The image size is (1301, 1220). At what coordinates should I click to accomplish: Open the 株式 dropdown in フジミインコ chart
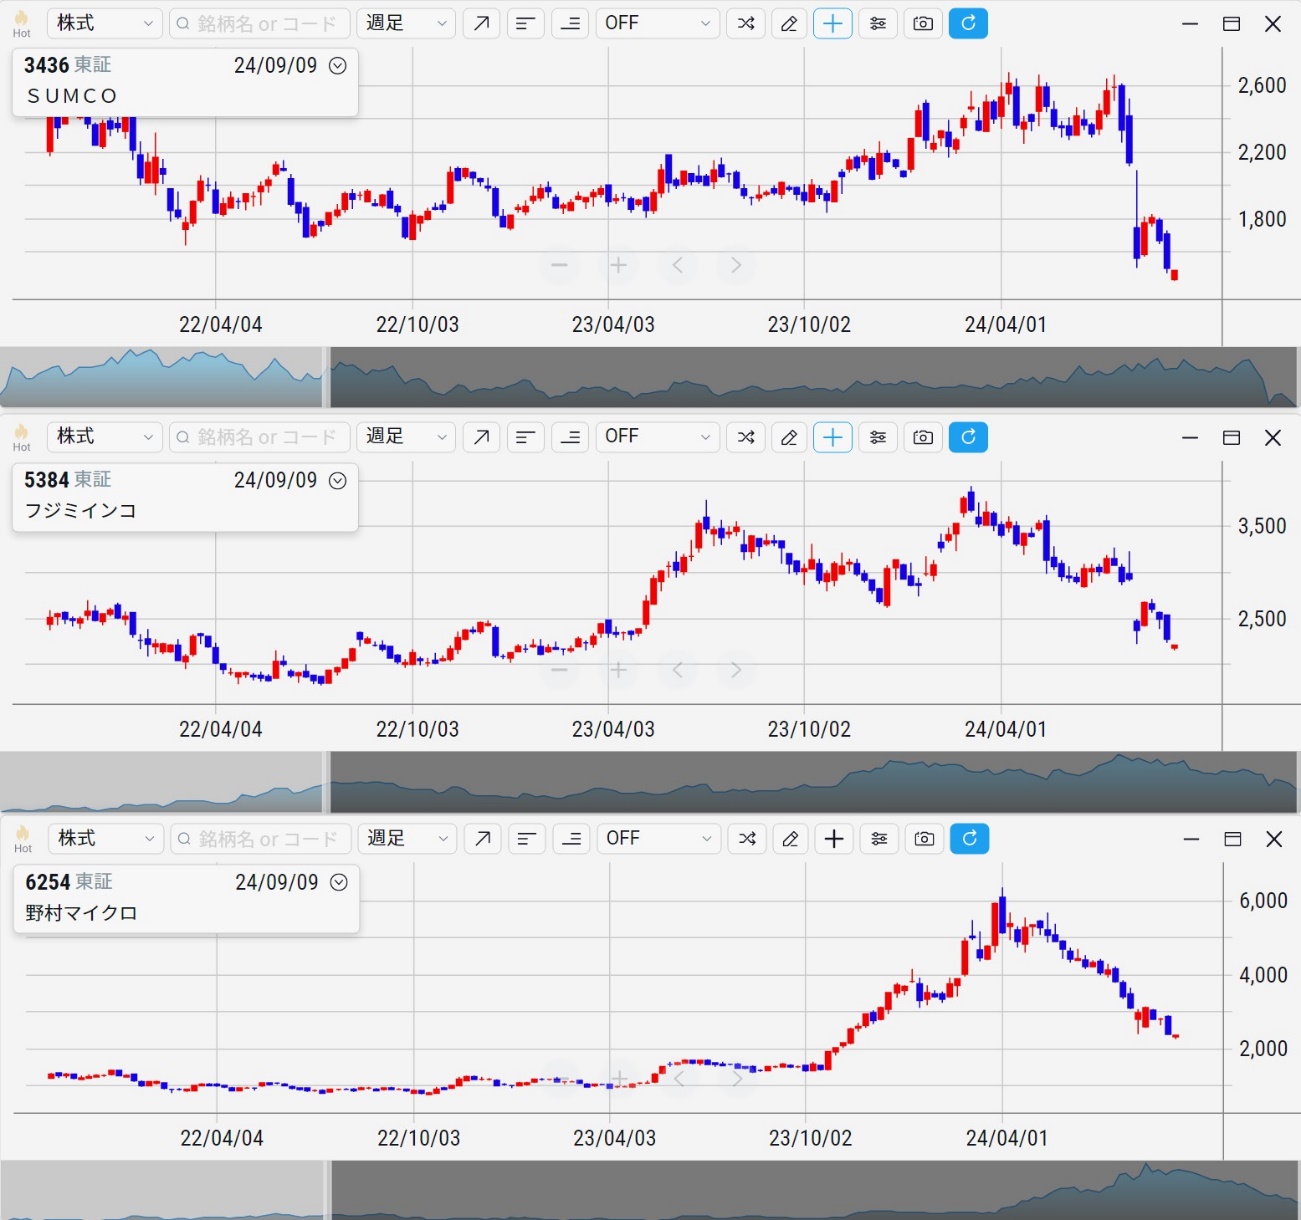[104, 437]
